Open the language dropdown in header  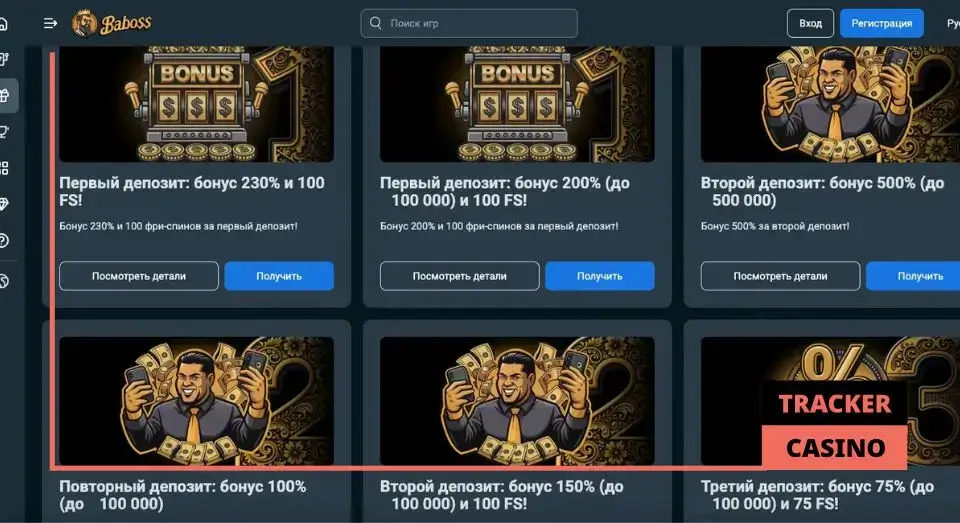click(x=953, y=23)
